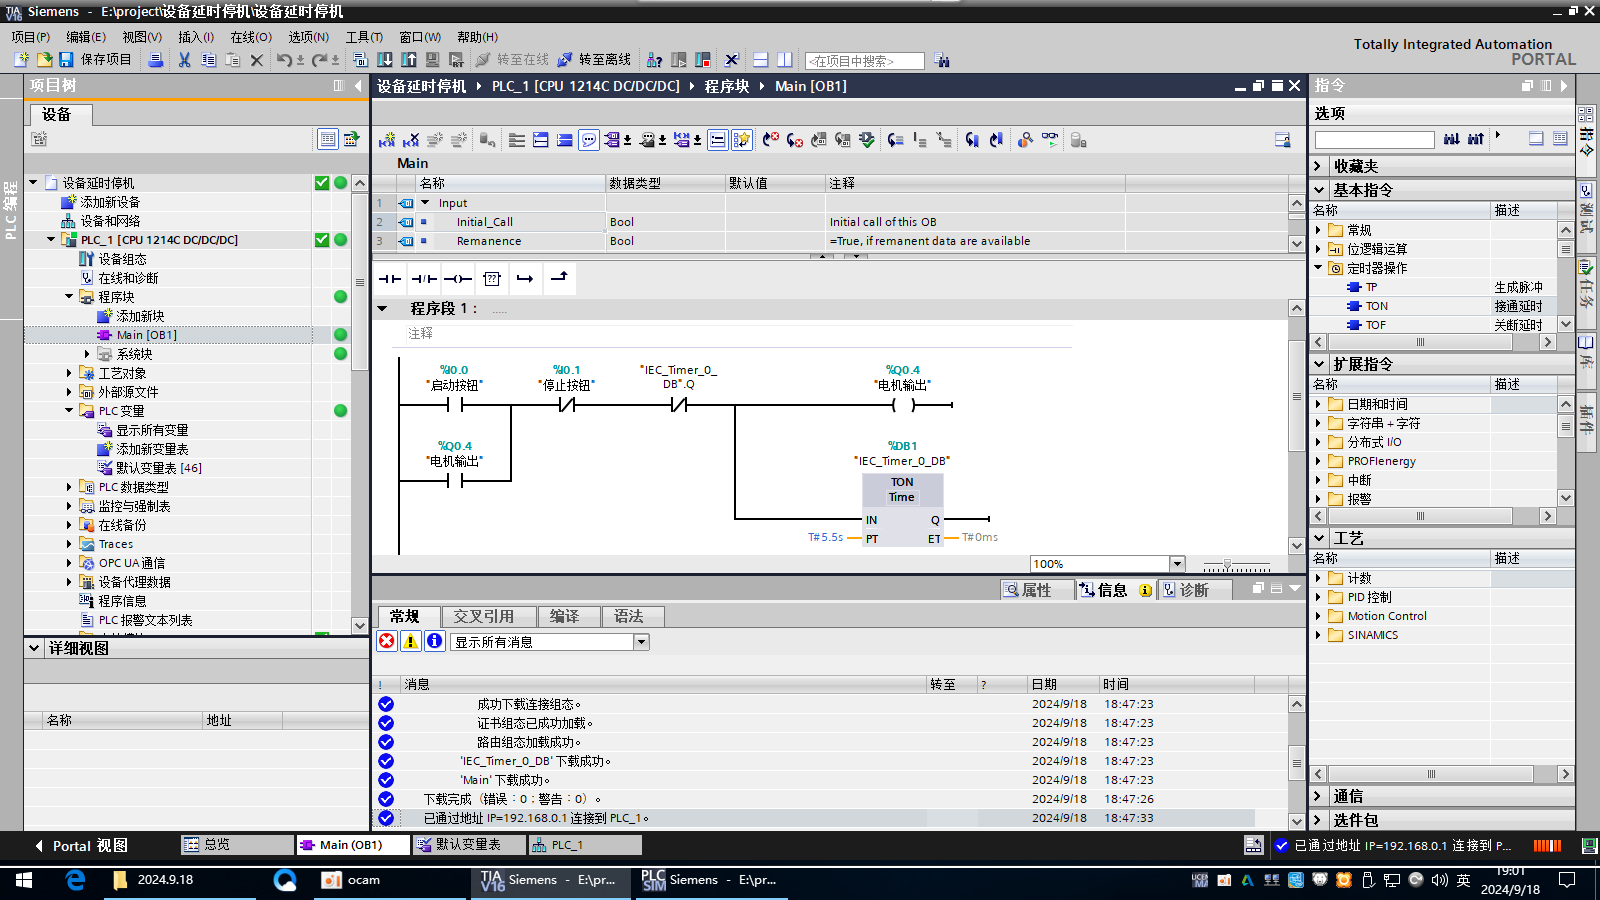Viewport: 1600px width, 900px height.
Task: Toggle the information messages filter icon
Action: click(435, 641)
